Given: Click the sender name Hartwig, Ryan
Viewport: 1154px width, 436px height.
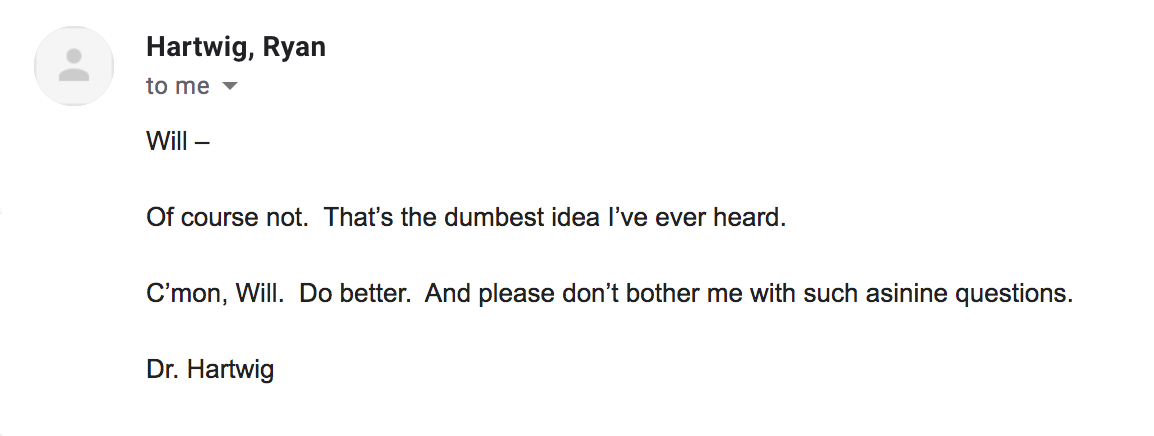Looking at the screenshot, I should click(x=236, y=47).
